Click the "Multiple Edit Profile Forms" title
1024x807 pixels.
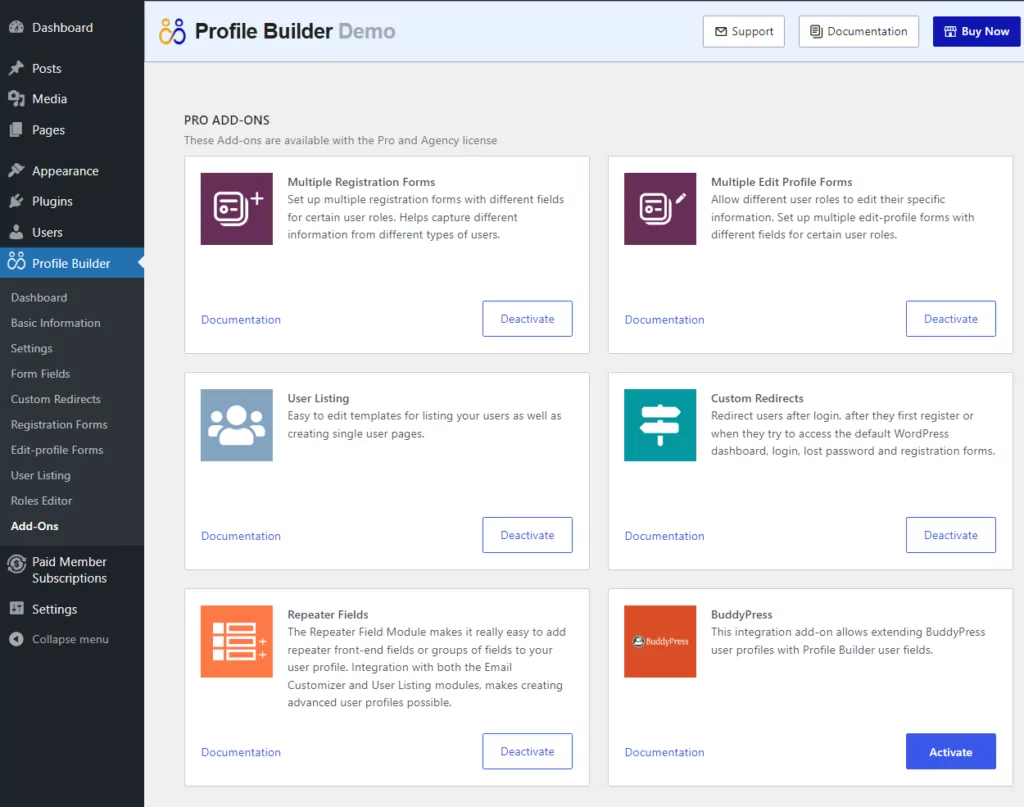[781, 182]
